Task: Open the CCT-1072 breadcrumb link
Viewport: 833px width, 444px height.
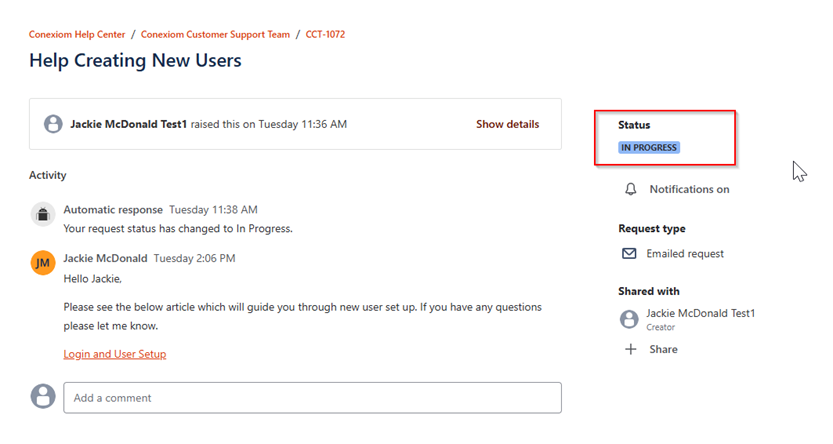Action: coord(326,34)
